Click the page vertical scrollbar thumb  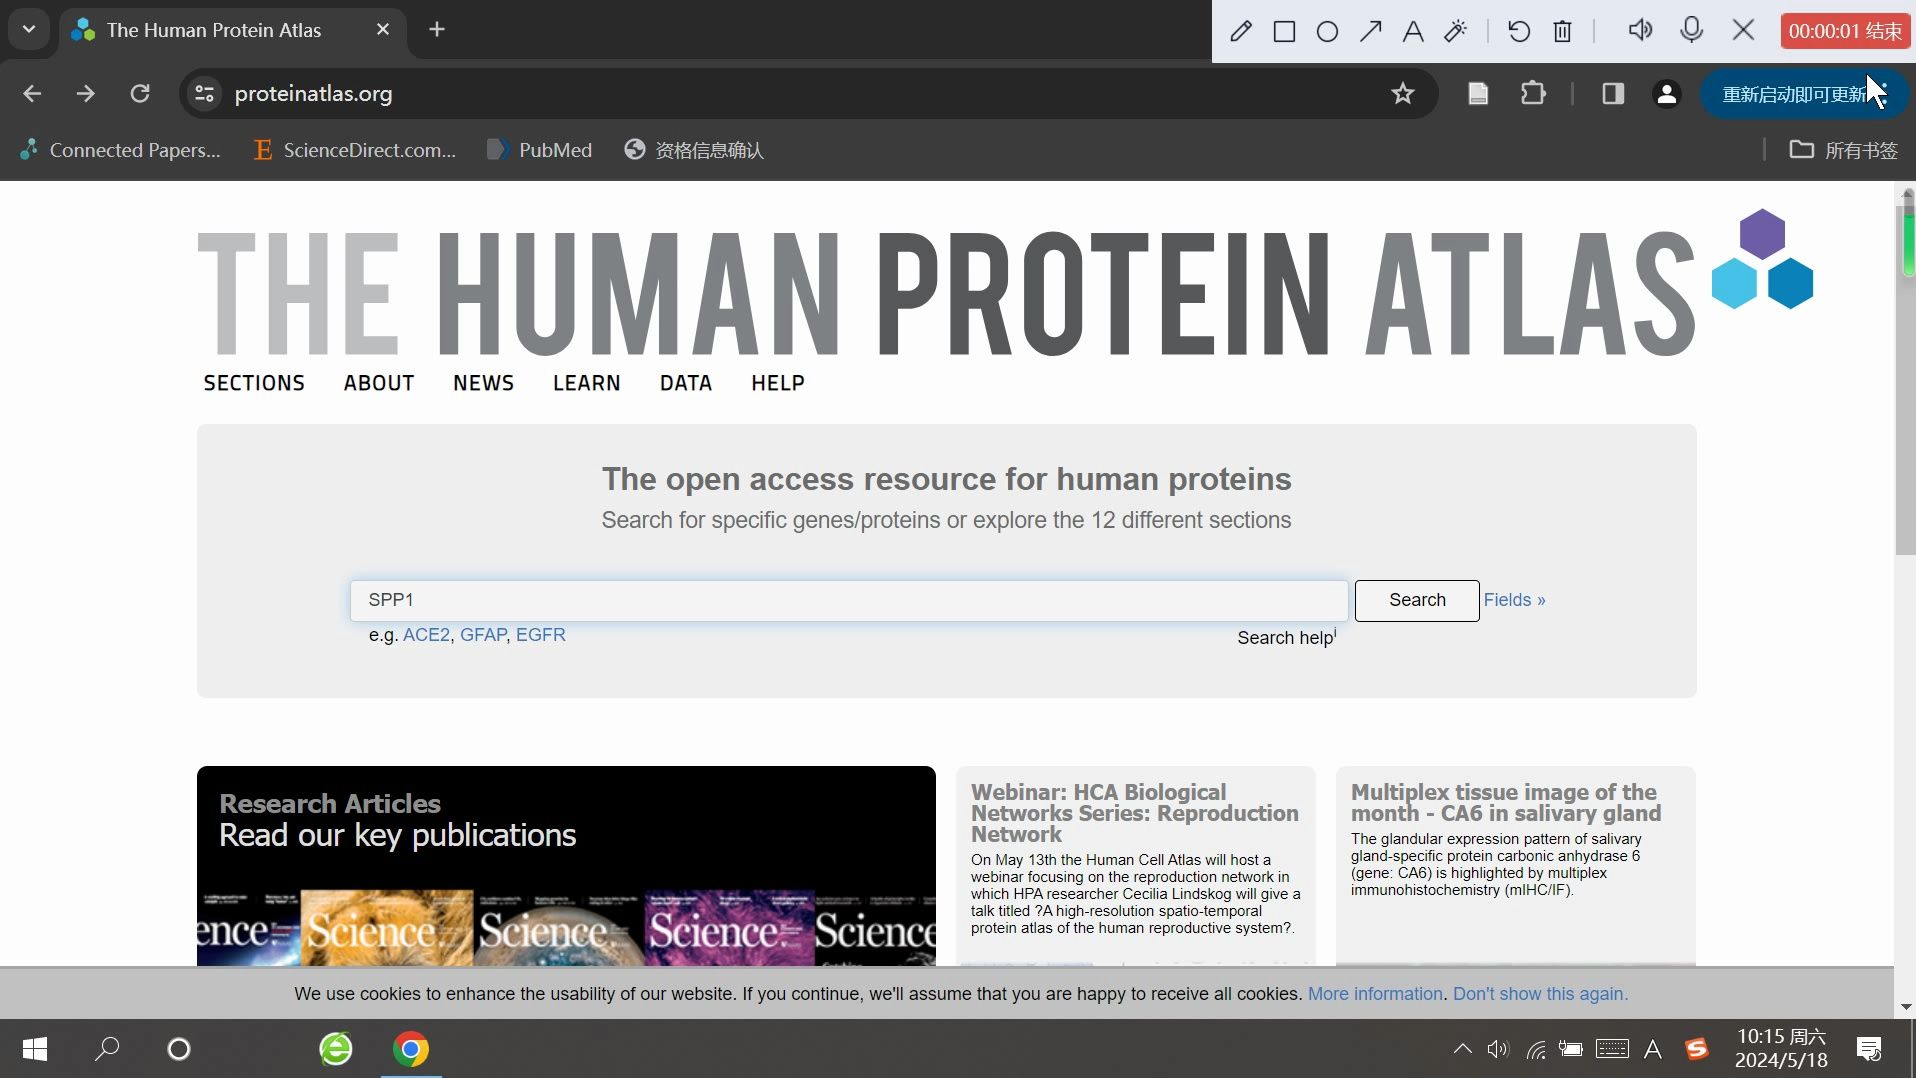[x=1906, y=380]
